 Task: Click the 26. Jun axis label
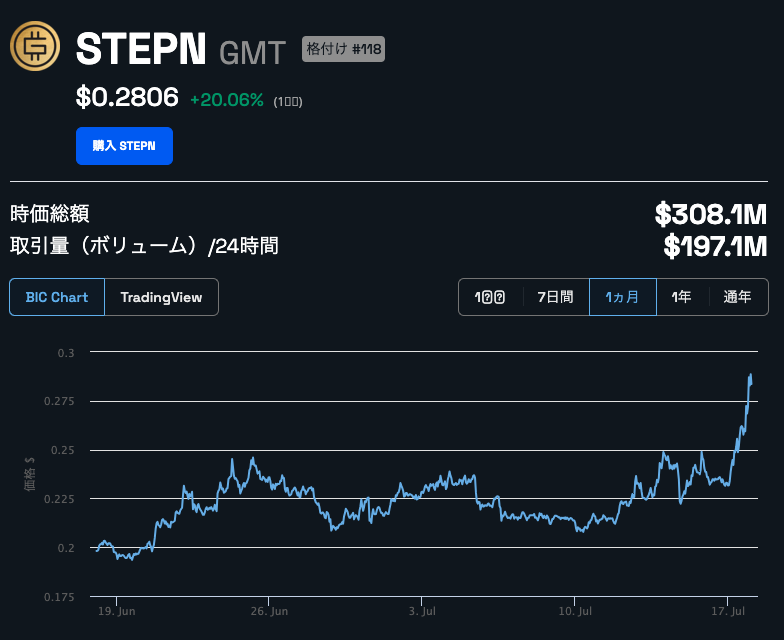click(x=269, y=611)
